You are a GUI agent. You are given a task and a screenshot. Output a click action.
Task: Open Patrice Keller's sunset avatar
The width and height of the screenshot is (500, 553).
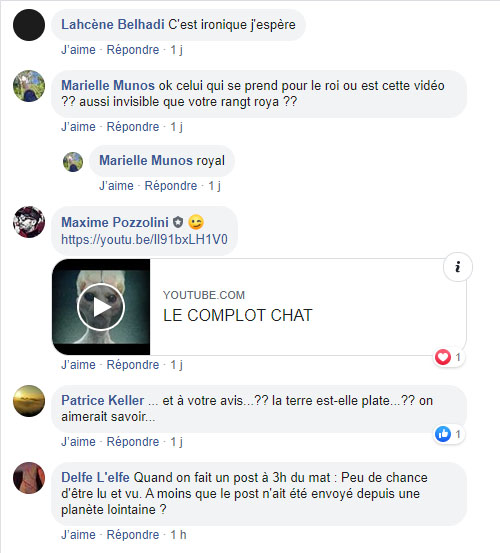tap(29, 401)
